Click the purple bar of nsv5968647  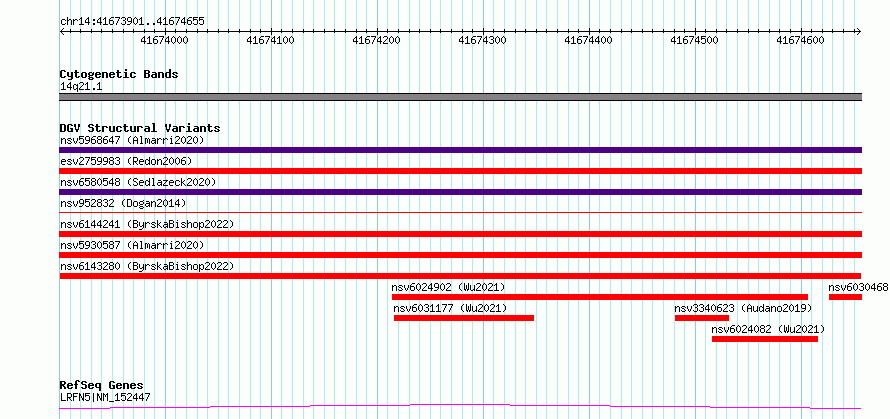point(461,150)
